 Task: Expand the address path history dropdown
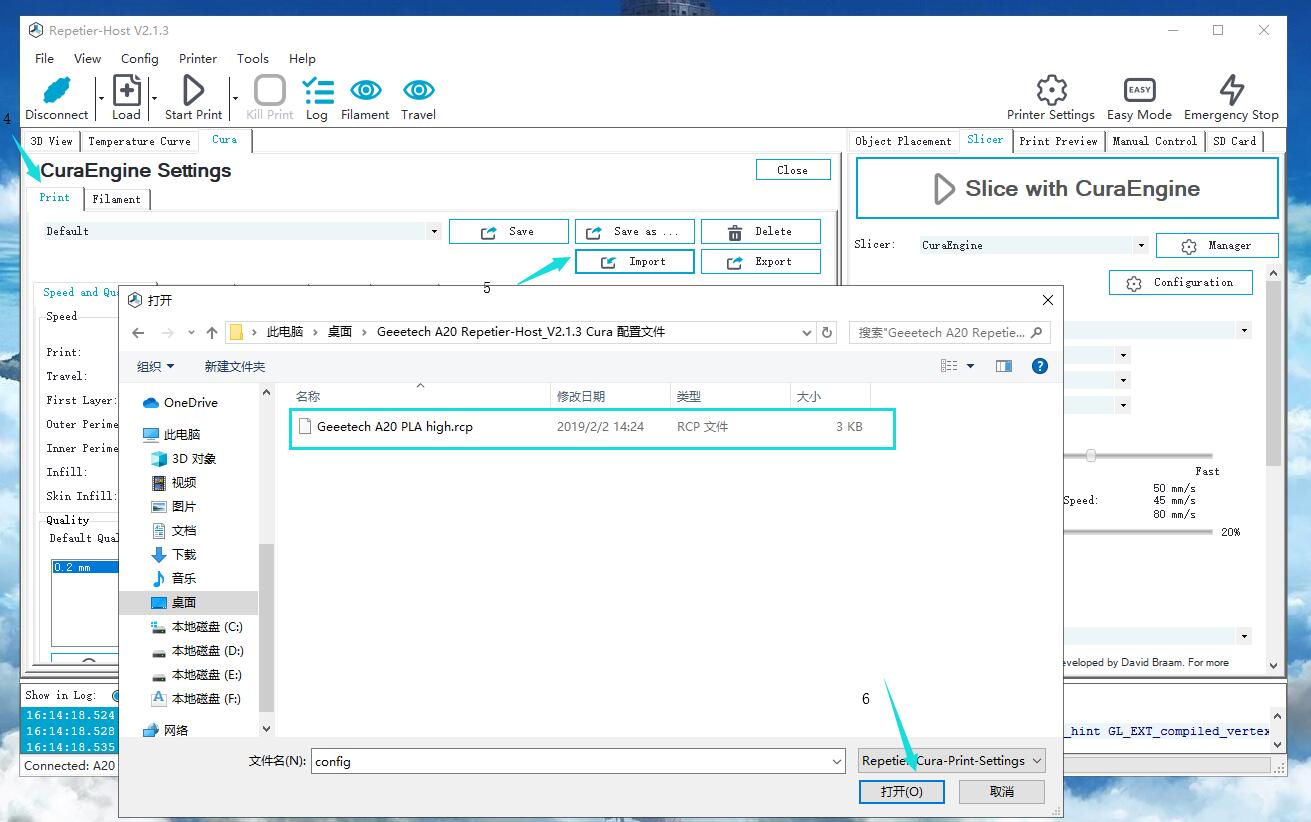[x=807, y=332]
